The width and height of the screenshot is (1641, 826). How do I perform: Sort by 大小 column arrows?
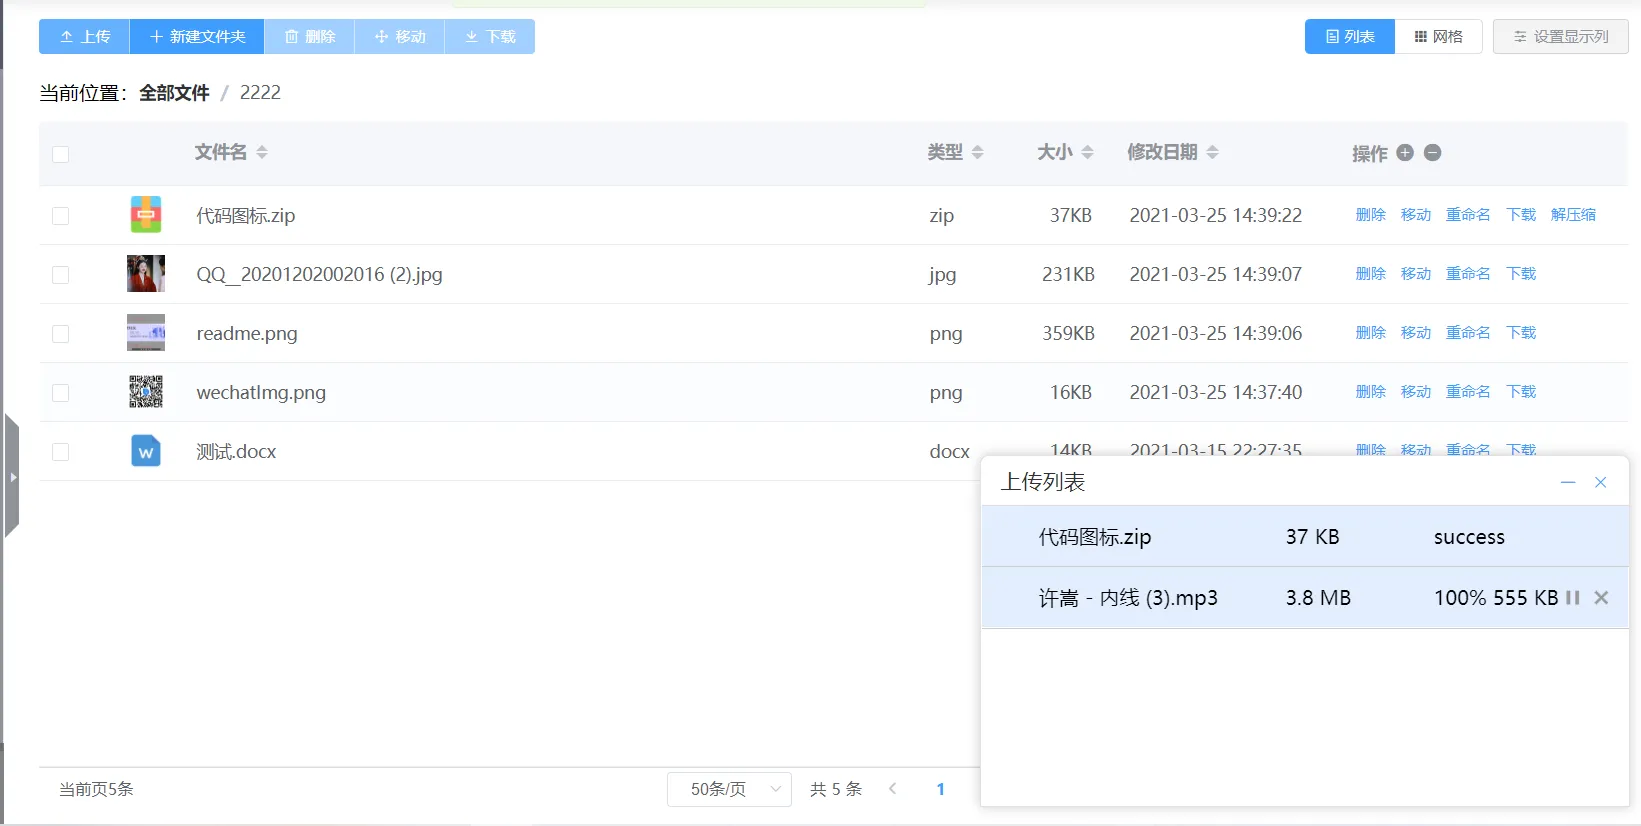(x=1088, y=152)
